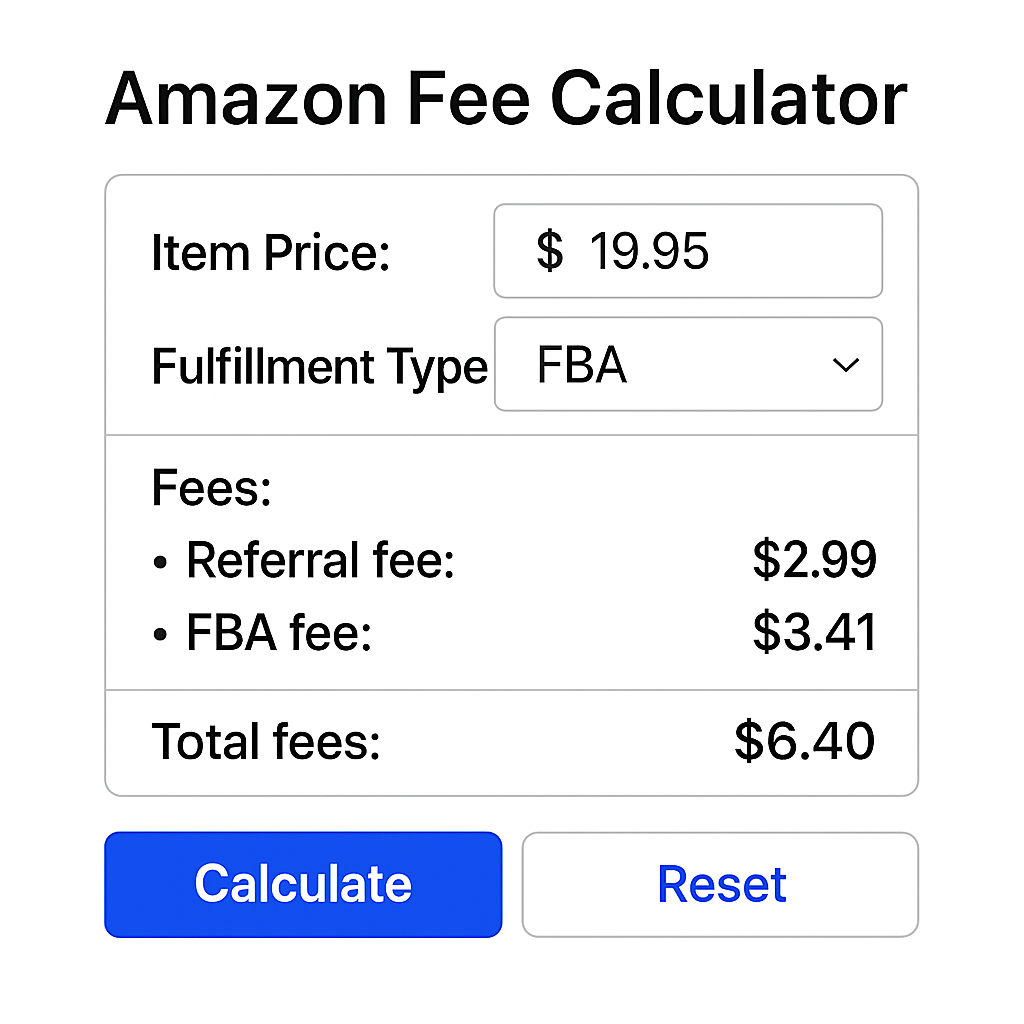
Task: Click the 19.95 price value
Action: pyautogui.click(x=649, y=251)
